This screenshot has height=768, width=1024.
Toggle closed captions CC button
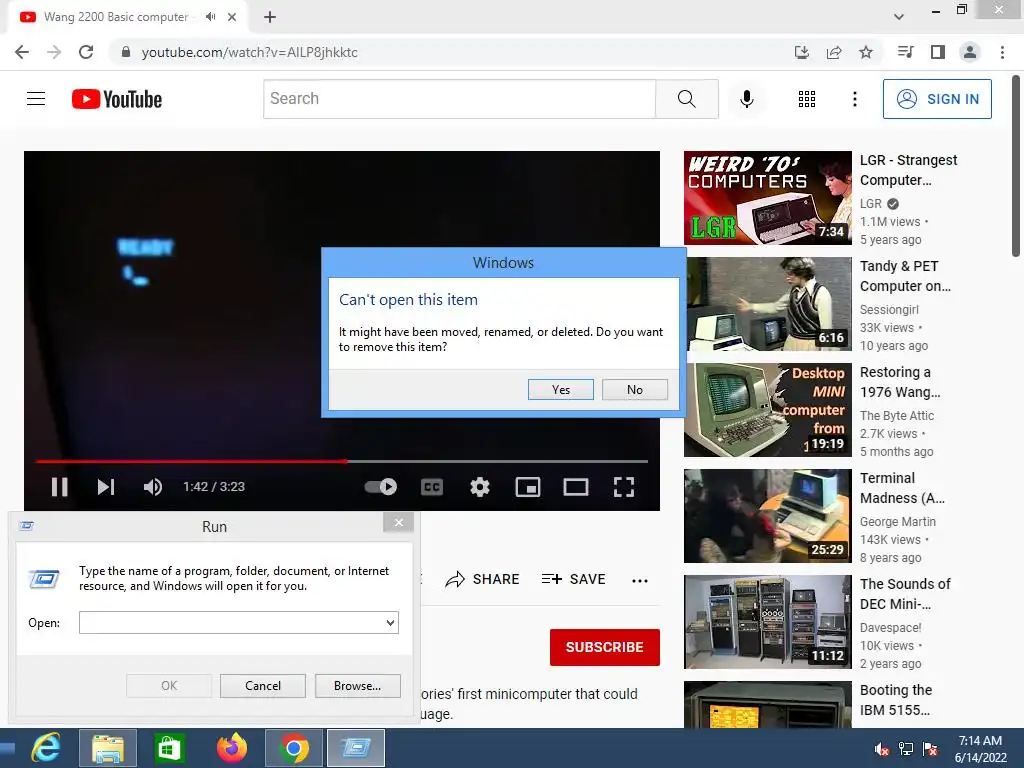(432, 487)
